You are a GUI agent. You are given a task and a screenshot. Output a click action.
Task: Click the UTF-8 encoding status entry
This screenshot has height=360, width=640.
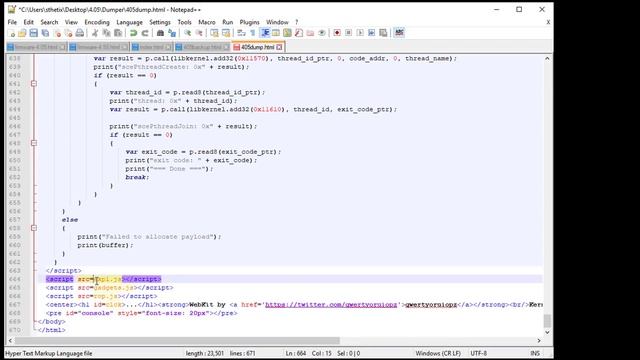pyautogui.click(x=478, y=353)
